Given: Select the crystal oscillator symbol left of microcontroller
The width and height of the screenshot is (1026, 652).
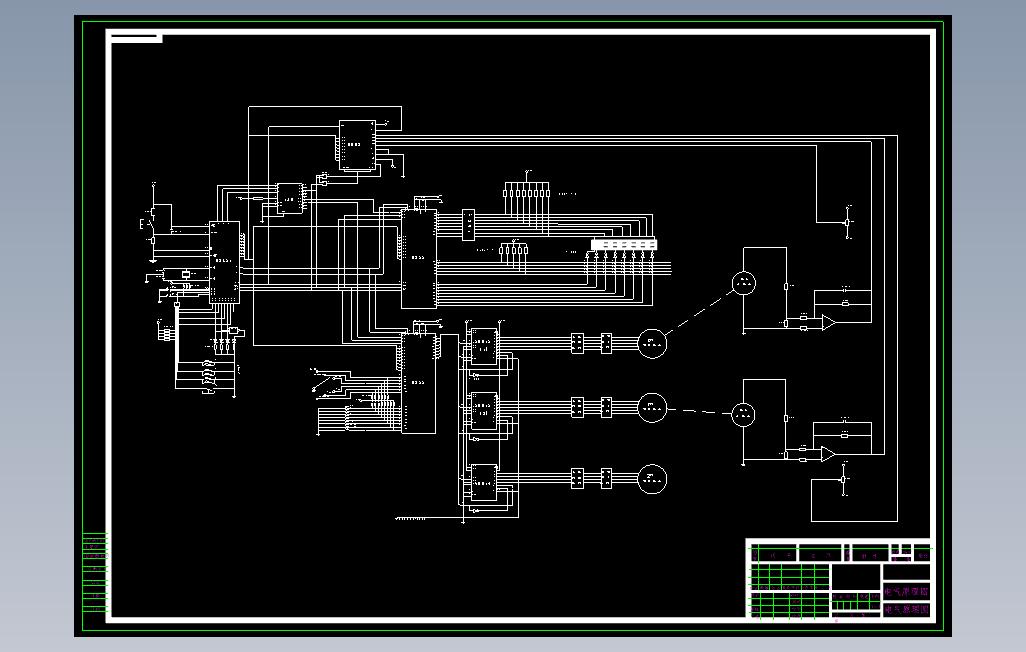Looking at the screenshot, I should tap(185, 274).
